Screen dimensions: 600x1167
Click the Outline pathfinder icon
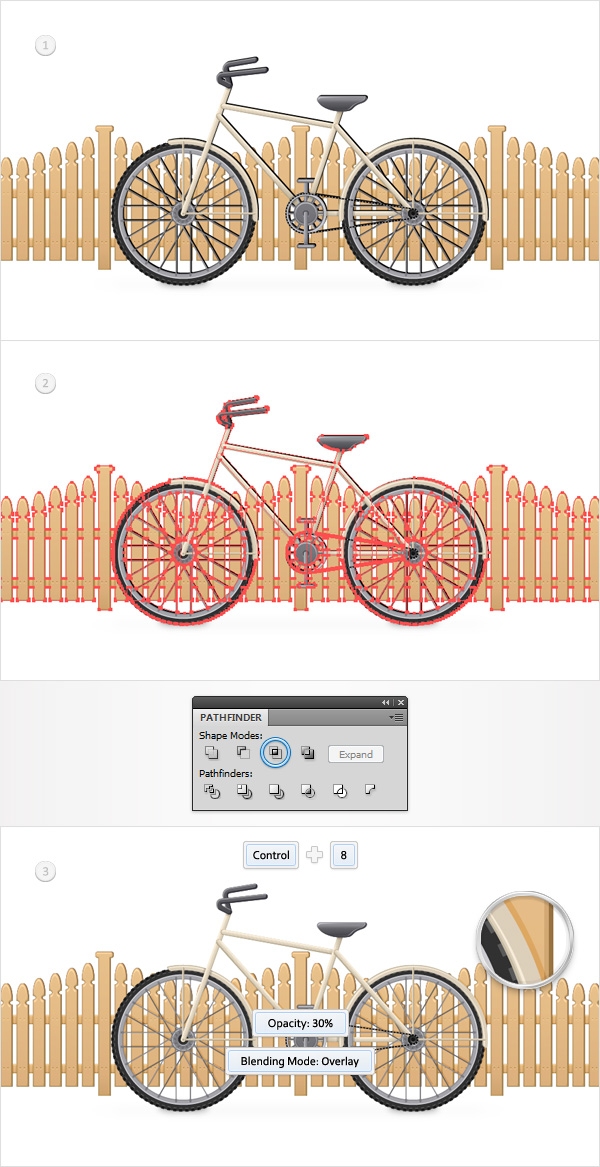pos(339,791)
